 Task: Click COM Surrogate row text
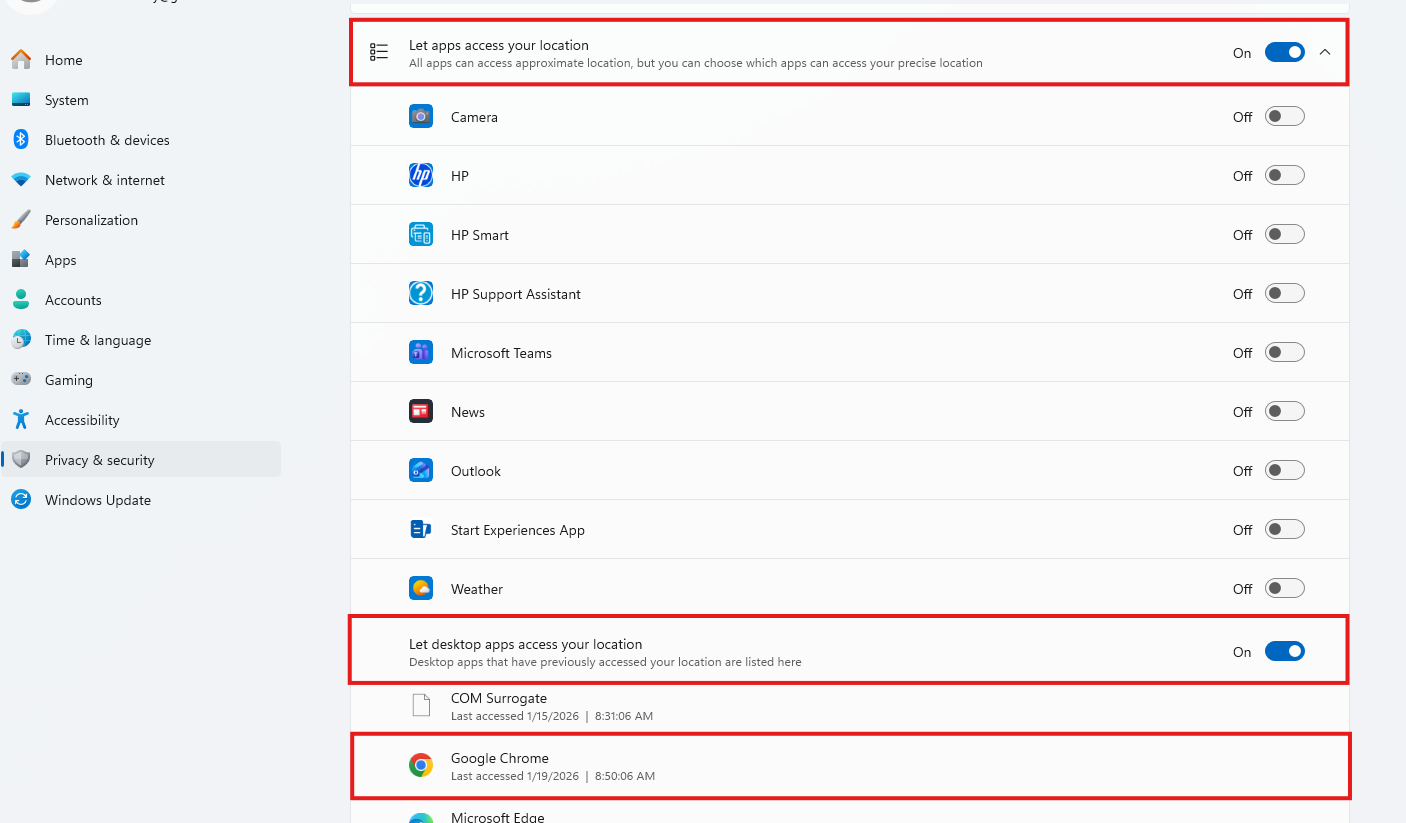(x=499, y=698)
